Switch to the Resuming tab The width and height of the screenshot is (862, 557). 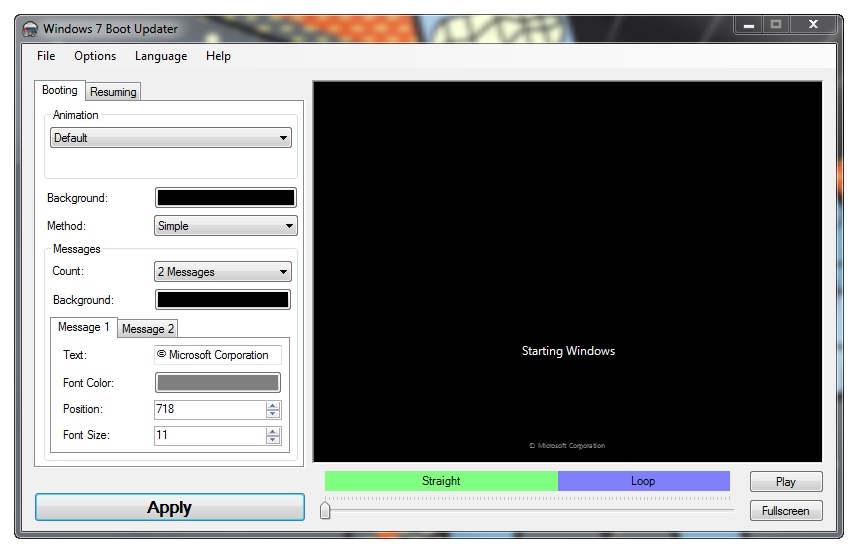coord(113,92)
